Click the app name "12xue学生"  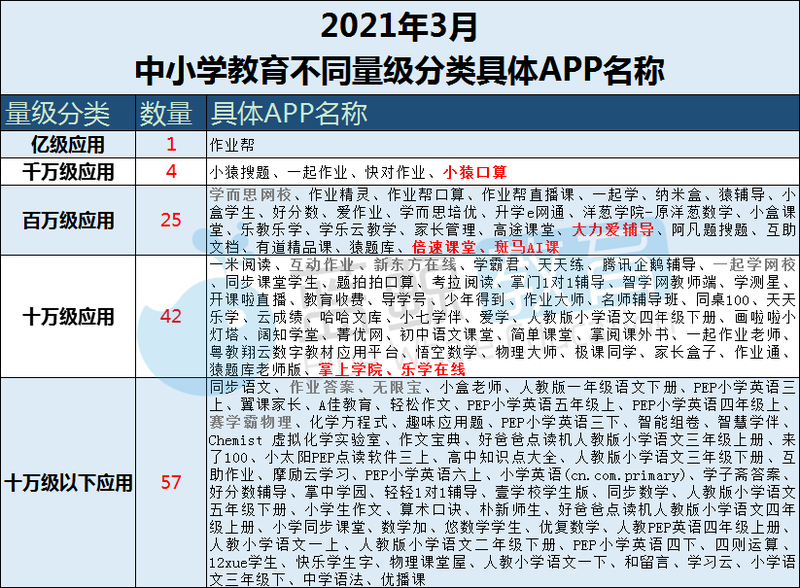pos(243,562)
